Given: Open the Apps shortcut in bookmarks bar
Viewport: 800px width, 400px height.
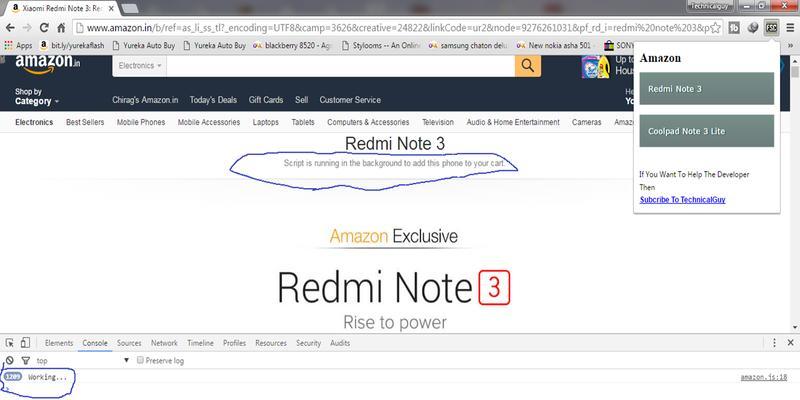Looking at the screenshot, I should (18, 45).
